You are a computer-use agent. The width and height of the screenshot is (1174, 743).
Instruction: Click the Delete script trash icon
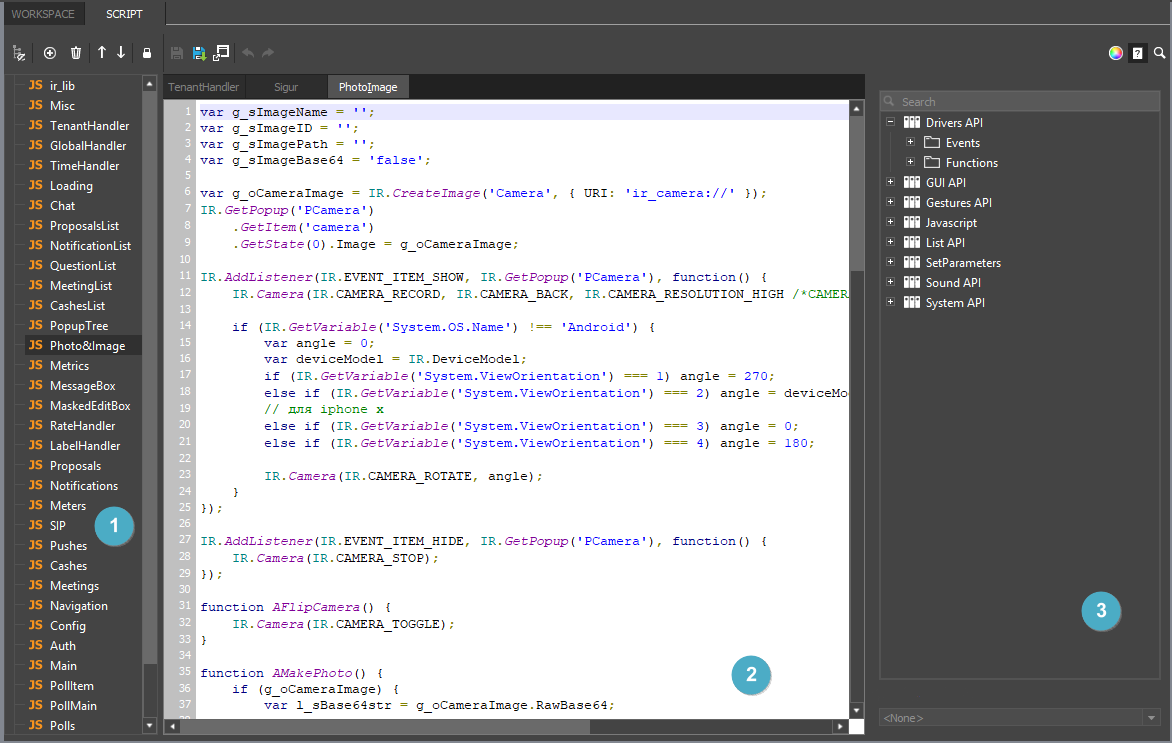click(x=76, y=52)
